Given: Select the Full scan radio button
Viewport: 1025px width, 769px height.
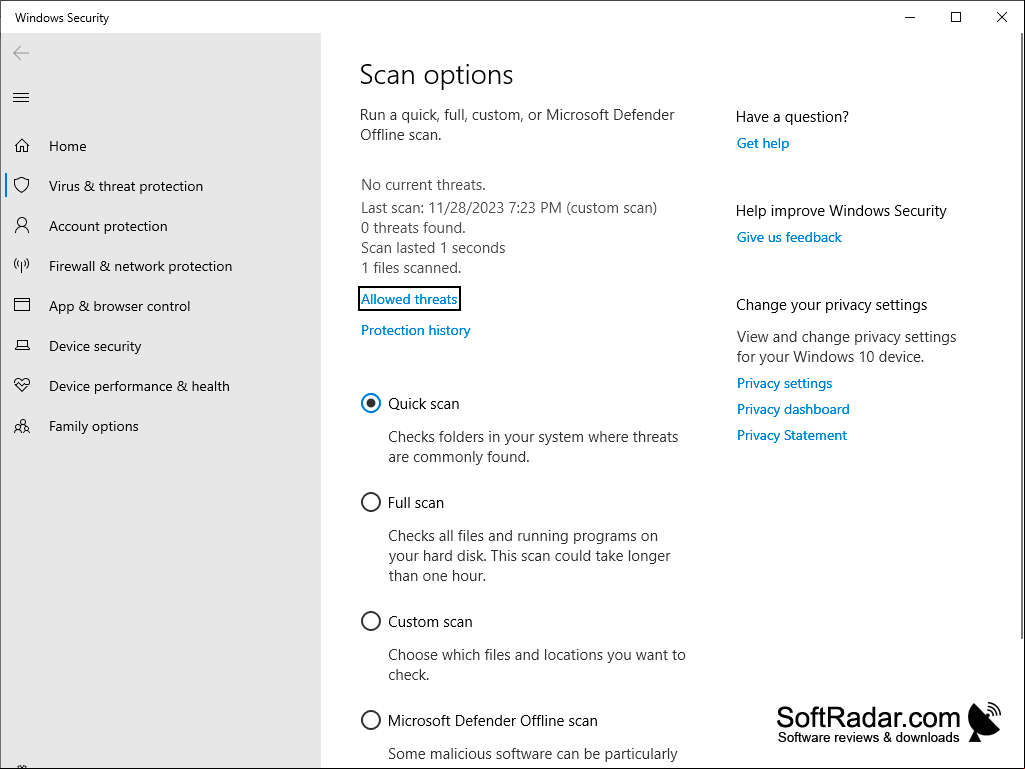Looking at the screenshot, I should coord(371,502).
